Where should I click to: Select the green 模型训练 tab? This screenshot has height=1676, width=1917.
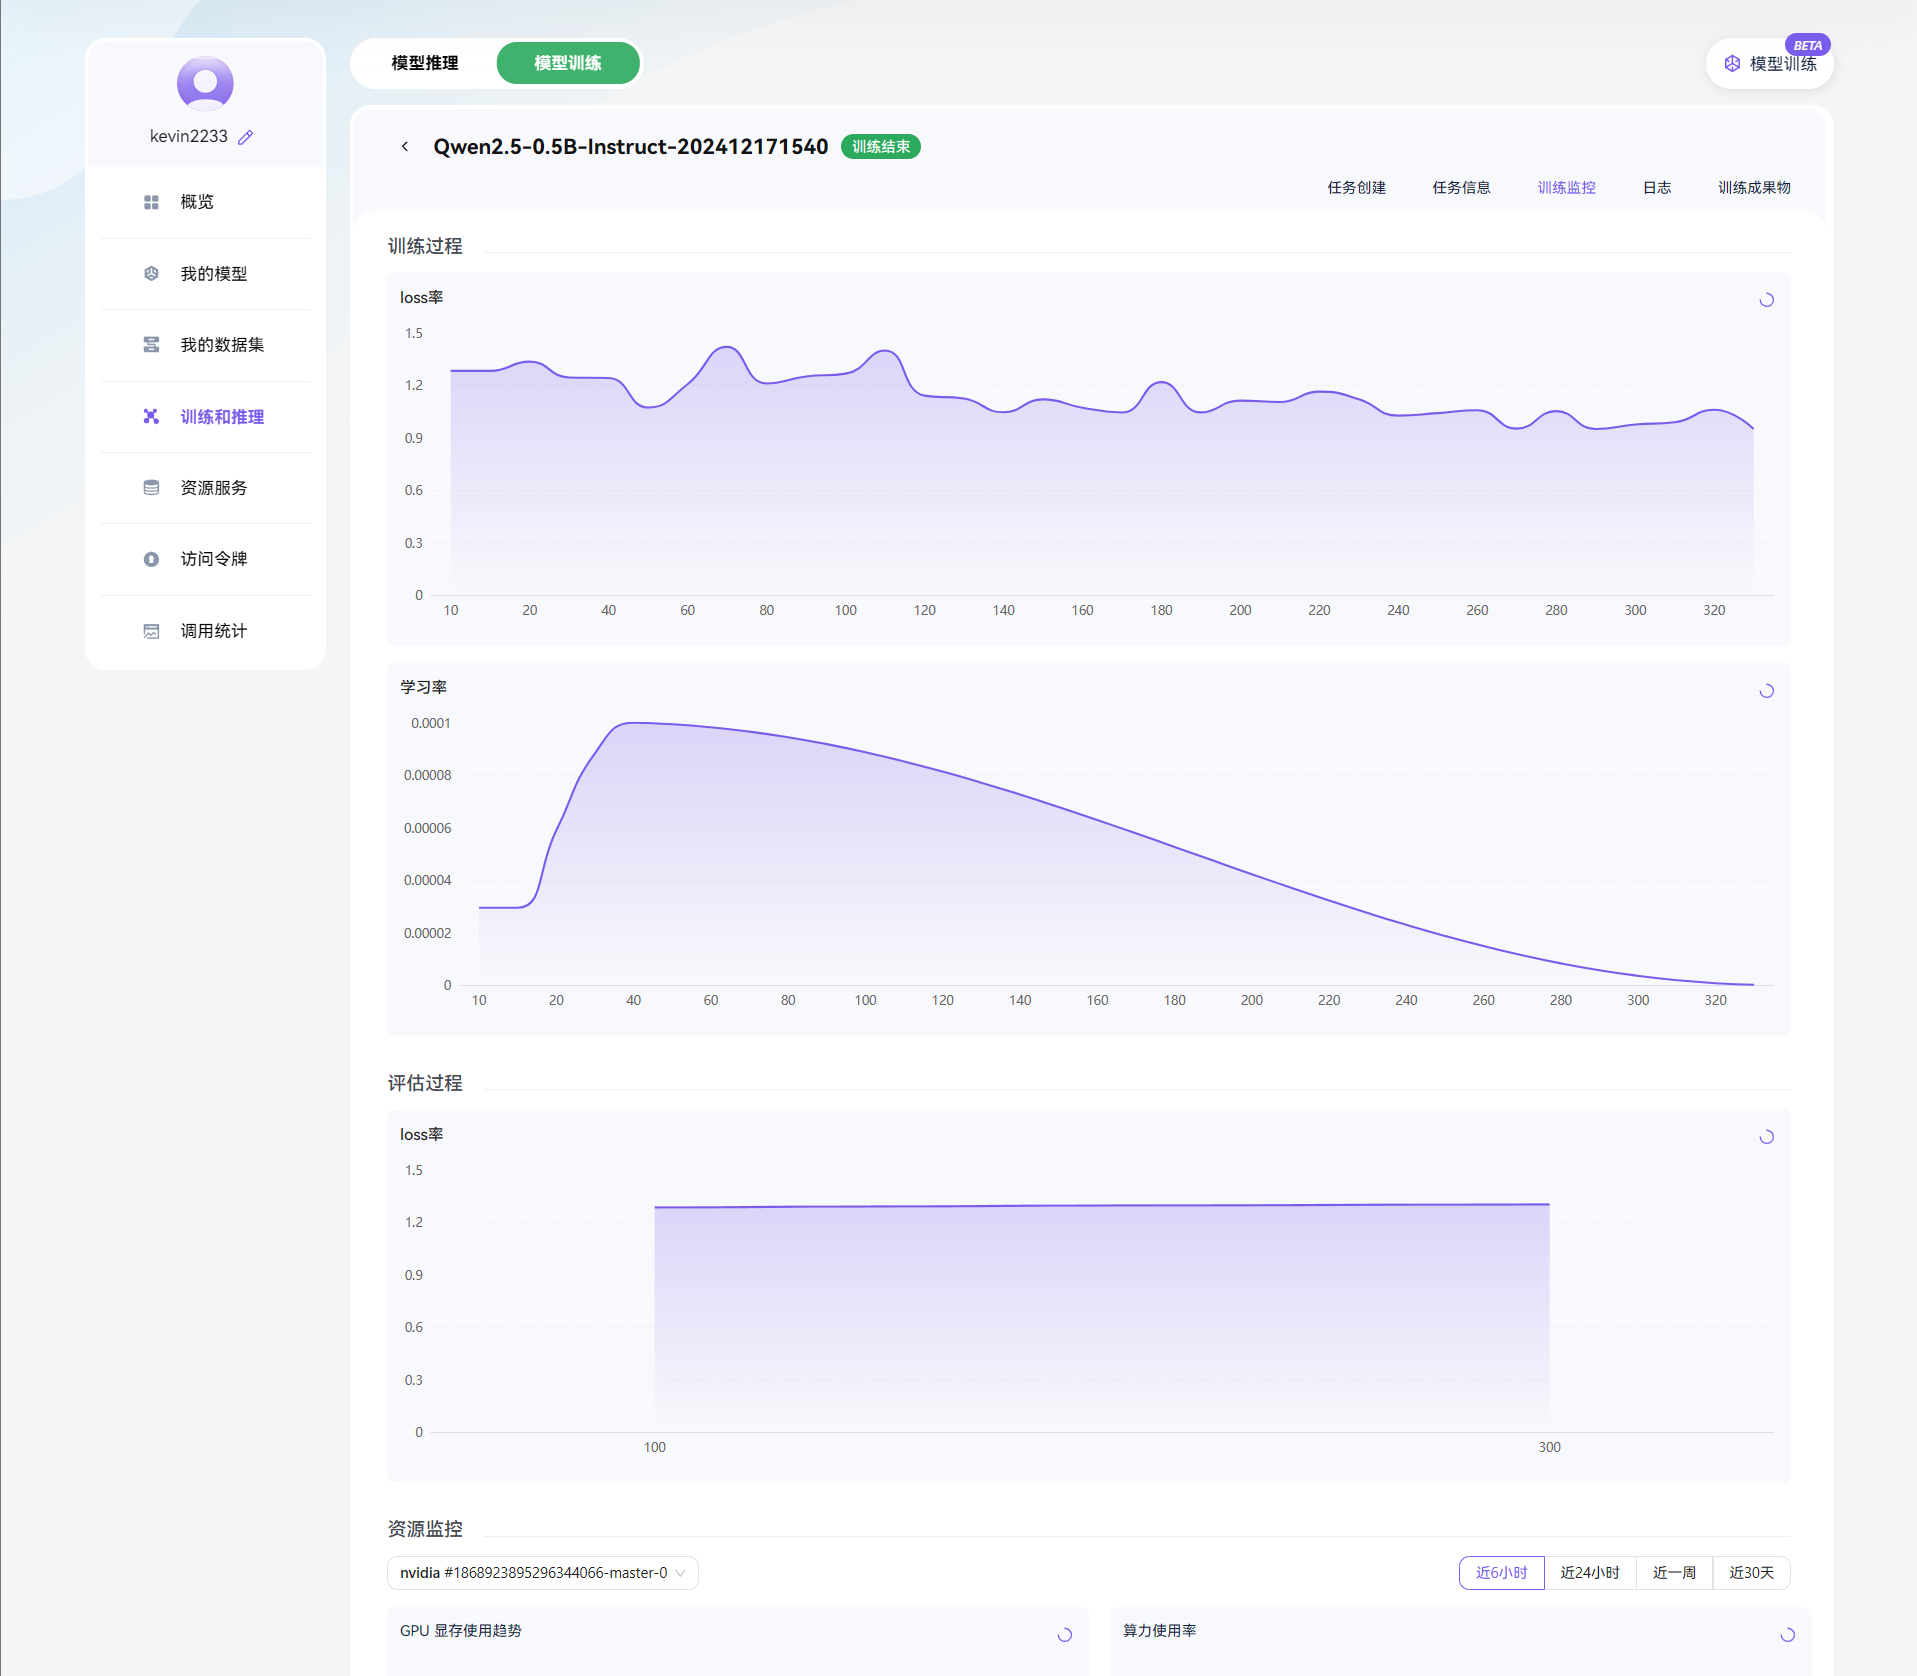pyautogui.click(x=568, y=63)
